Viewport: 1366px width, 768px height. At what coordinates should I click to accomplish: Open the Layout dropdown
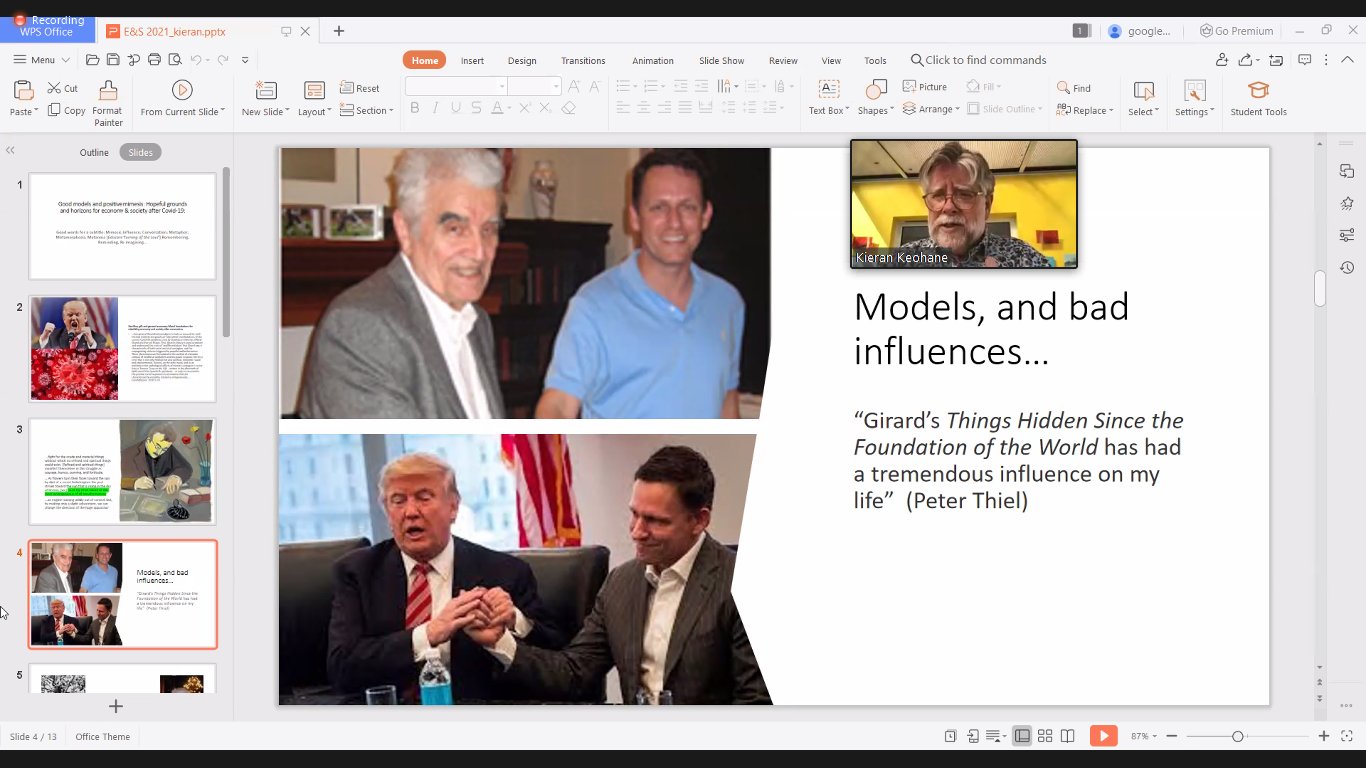(x=315, y=112)
